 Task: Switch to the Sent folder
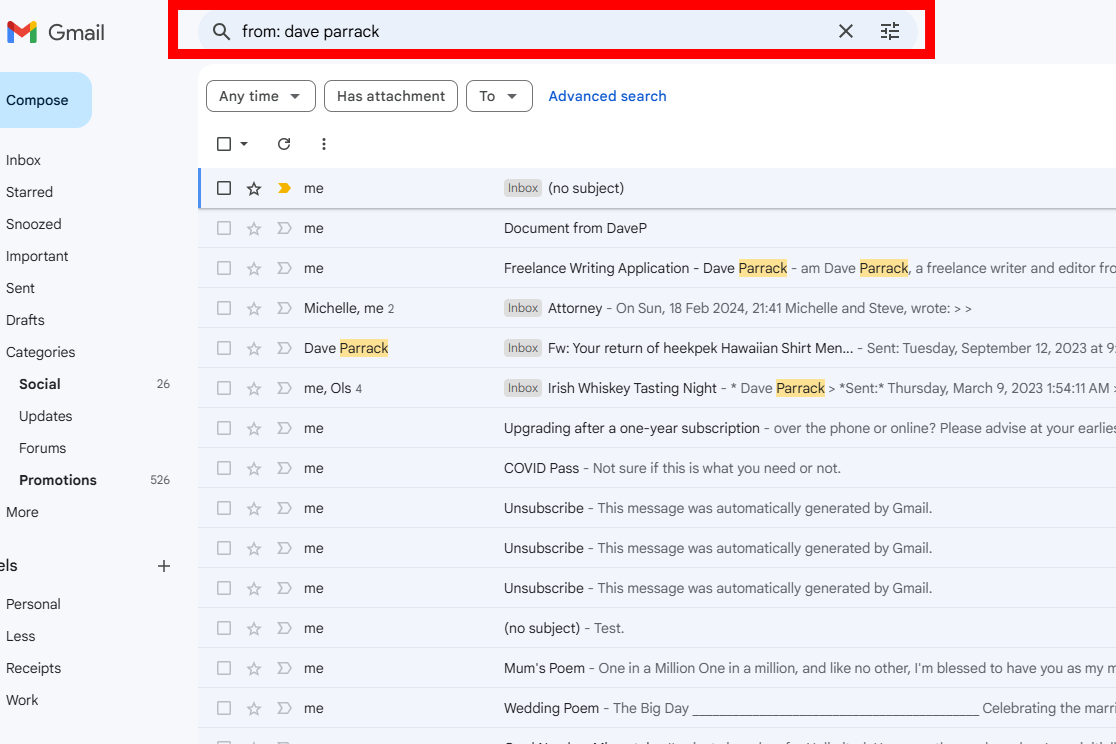[22, 288]
